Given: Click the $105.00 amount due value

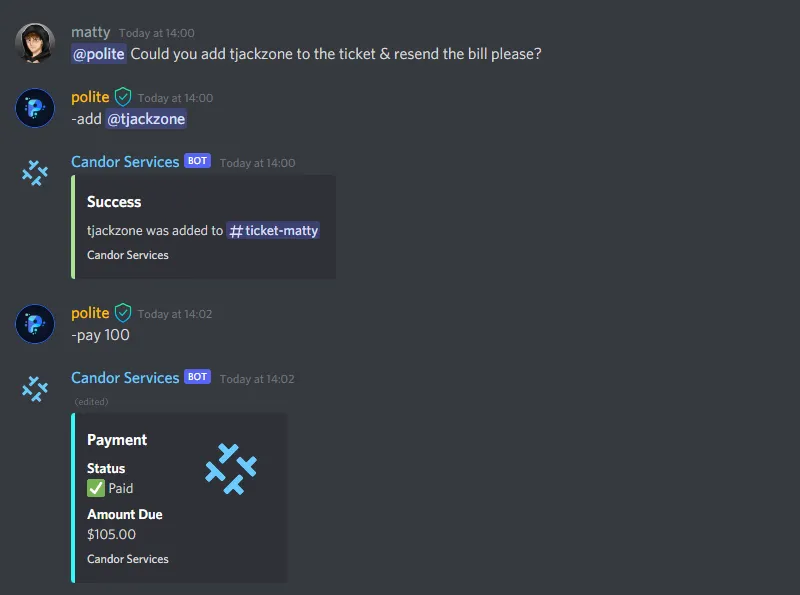Looking at the screenshot, I should (111, 534).
